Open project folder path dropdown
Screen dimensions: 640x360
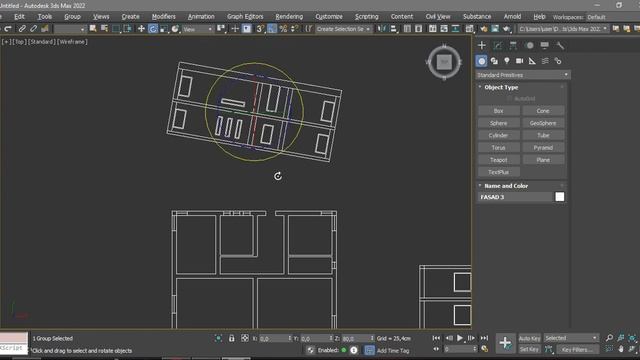pos(563,29)
